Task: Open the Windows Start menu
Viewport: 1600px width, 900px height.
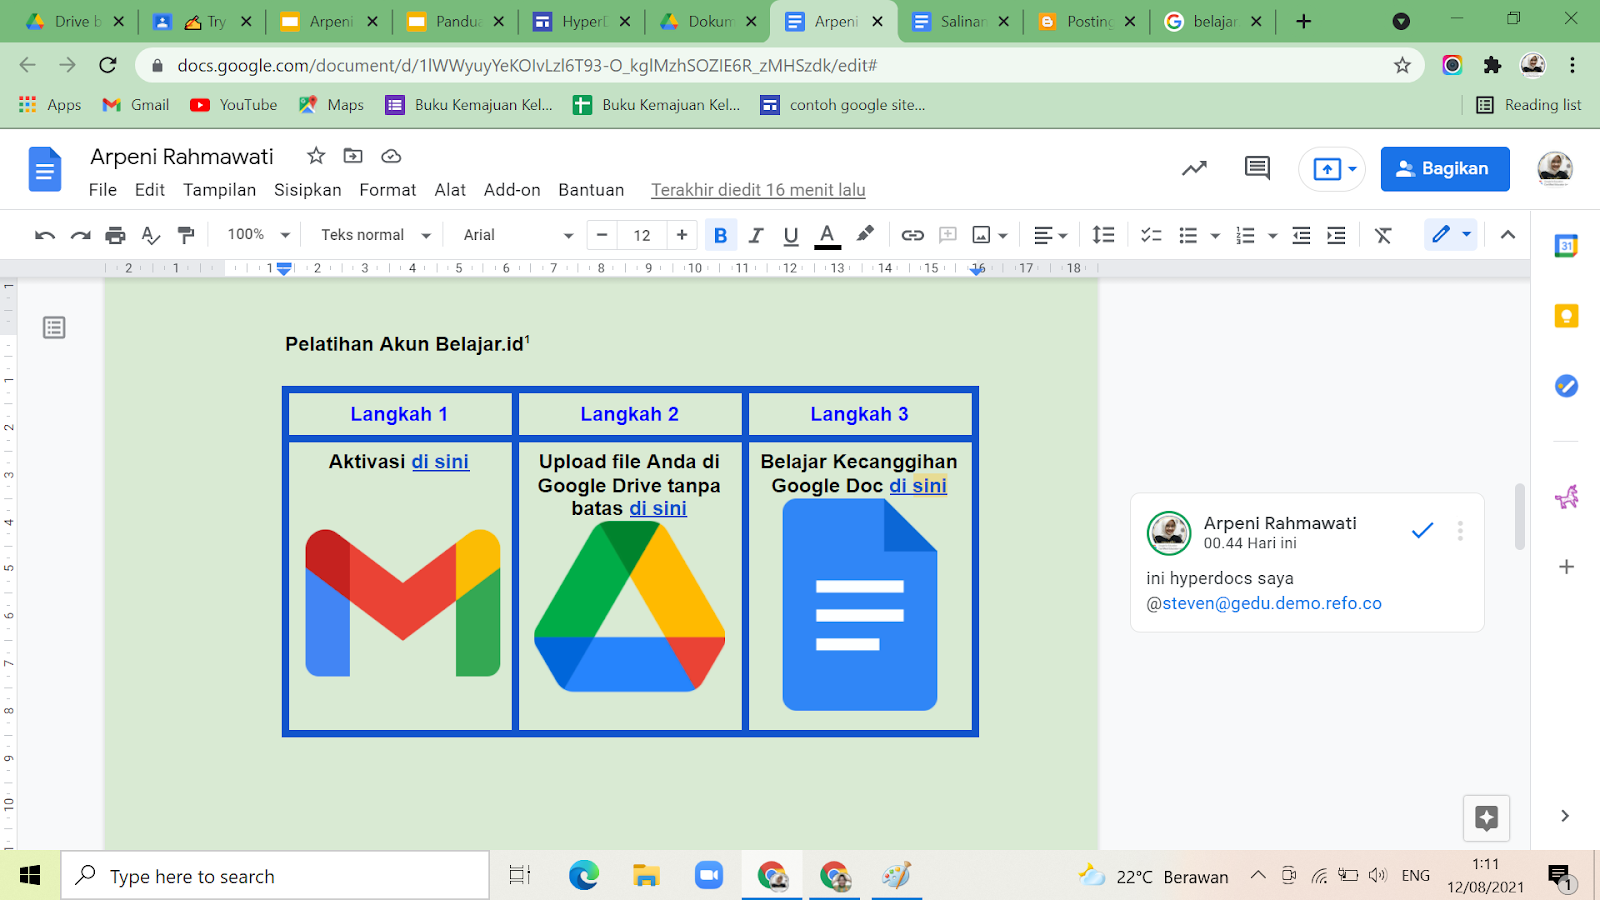Action: tap(30, 876)
